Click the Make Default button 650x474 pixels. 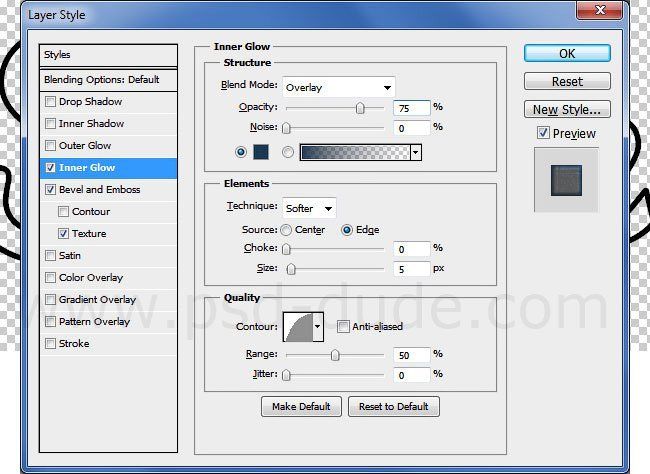[301, 406]
